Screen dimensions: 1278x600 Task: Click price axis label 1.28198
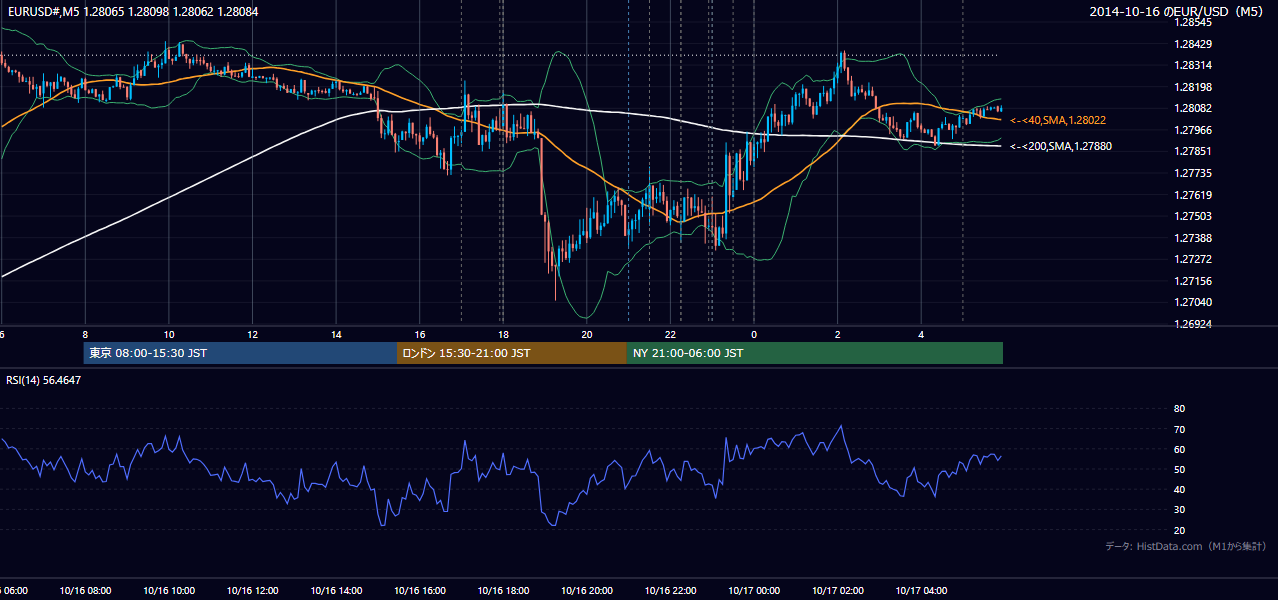point(1192,87)
